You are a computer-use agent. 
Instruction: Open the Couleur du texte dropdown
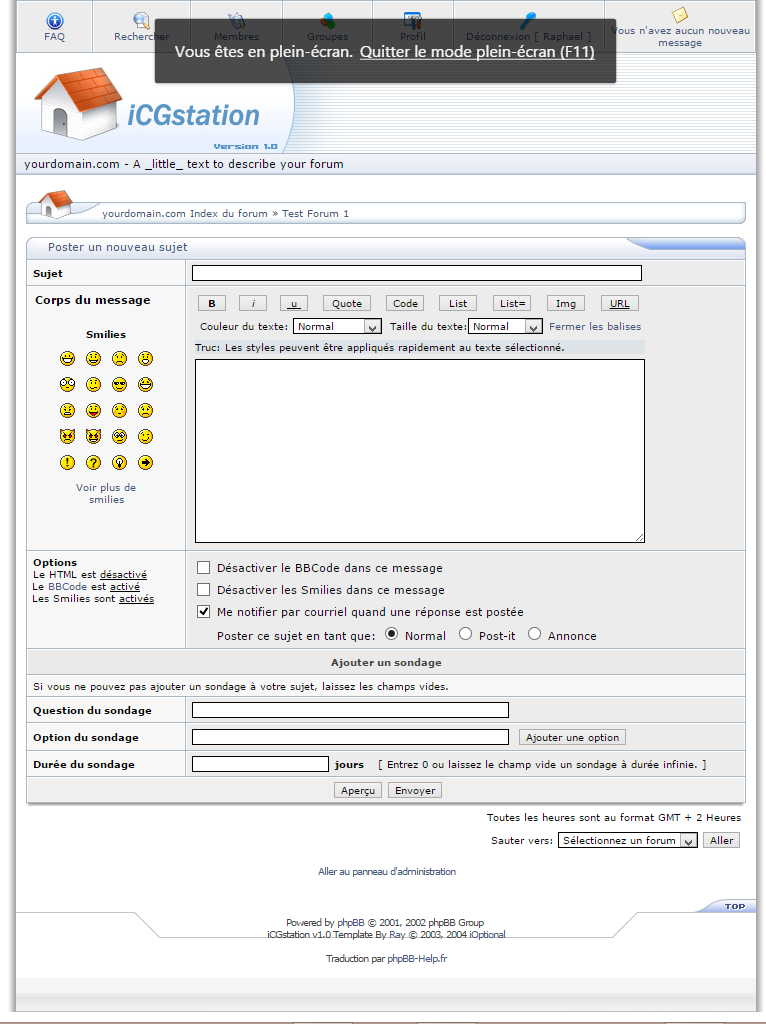[x=337, y=327]
